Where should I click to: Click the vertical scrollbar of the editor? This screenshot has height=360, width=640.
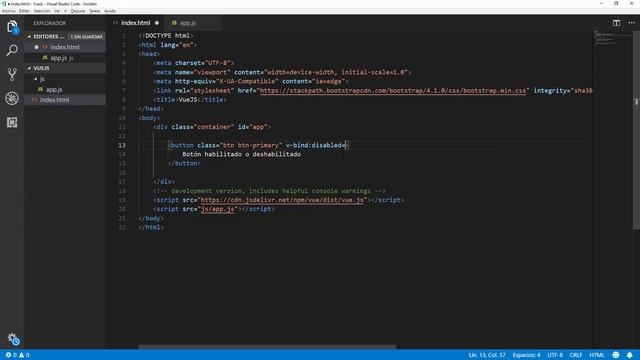click(x=636, y=131)
